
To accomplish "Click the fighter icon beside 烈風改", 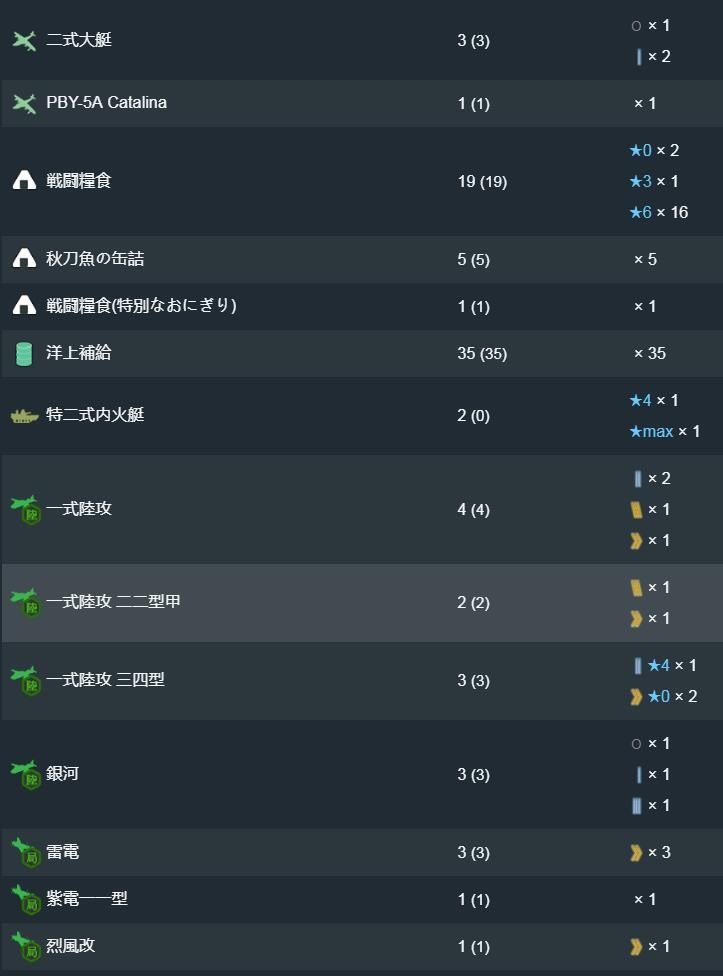I will [26, 946].
